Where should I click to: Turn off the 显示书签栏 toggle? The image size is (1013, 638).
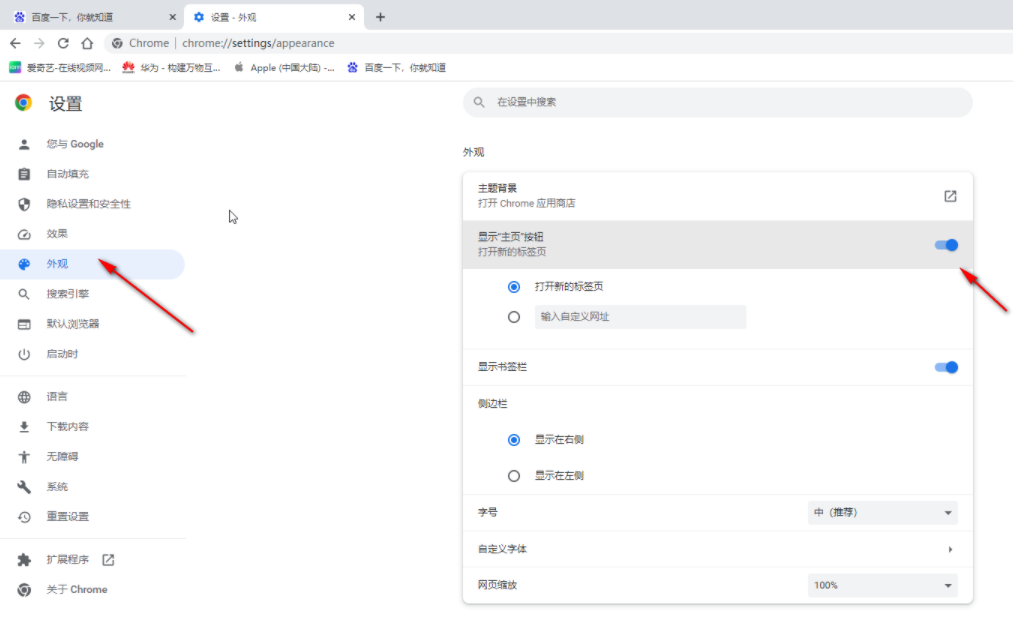[944, 367]
